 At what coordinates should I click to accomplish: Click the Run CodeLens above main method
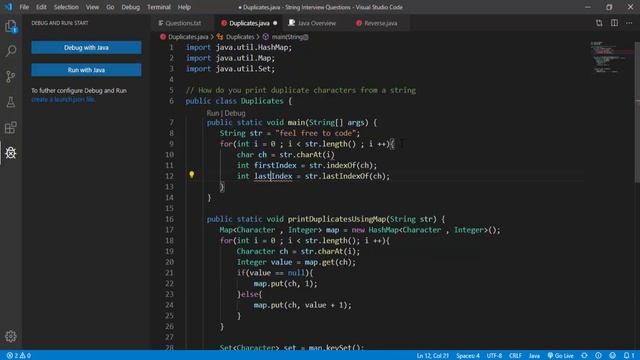[212, 113]
